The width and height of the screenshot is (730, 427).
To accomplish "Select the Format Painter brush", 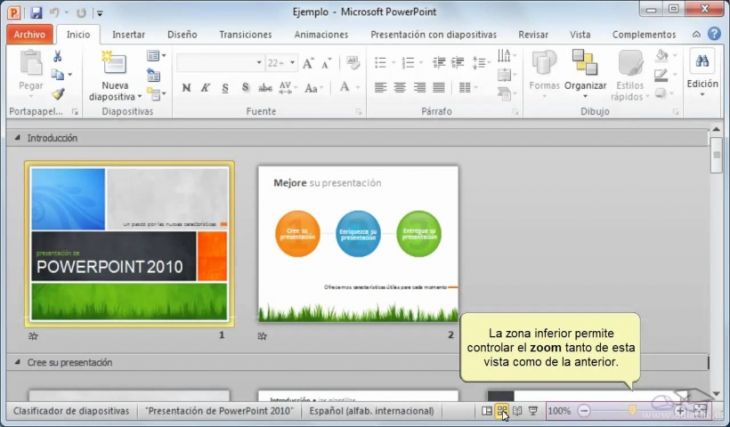I will click(58, 94).
